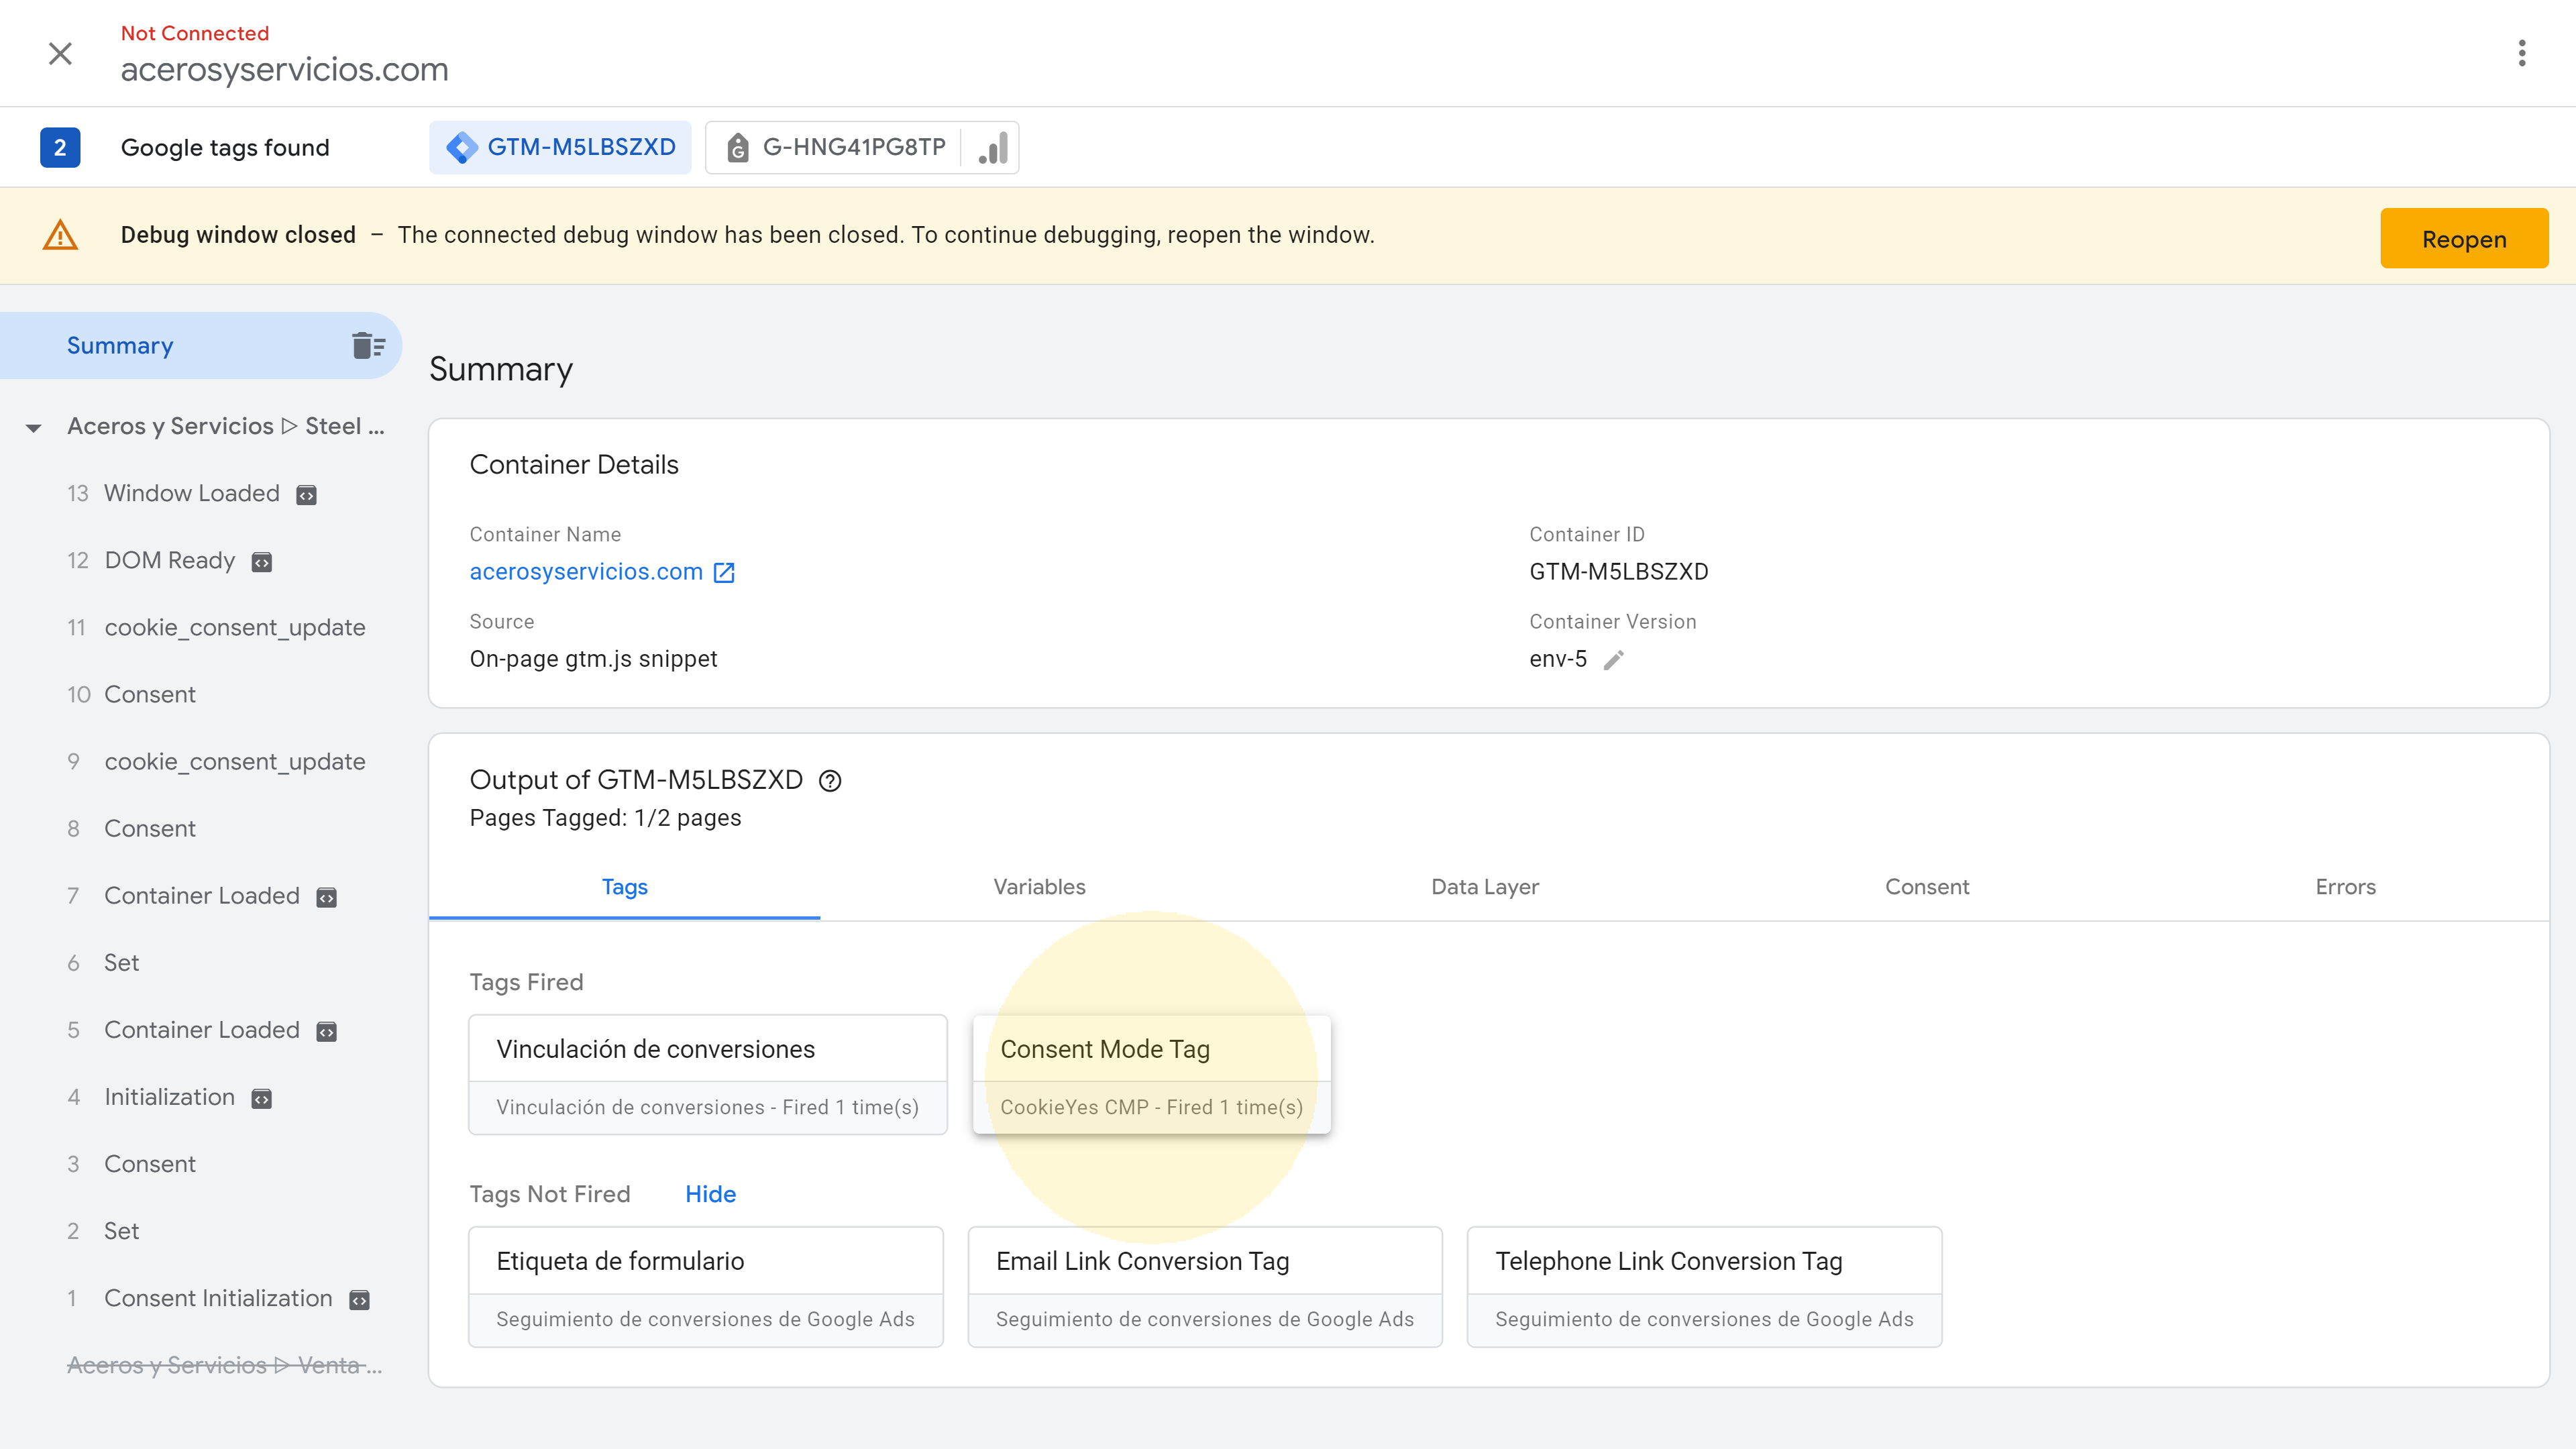Select event 4 Initialization
The height and width of the screenshot is (1449, 2576).
169,1096
